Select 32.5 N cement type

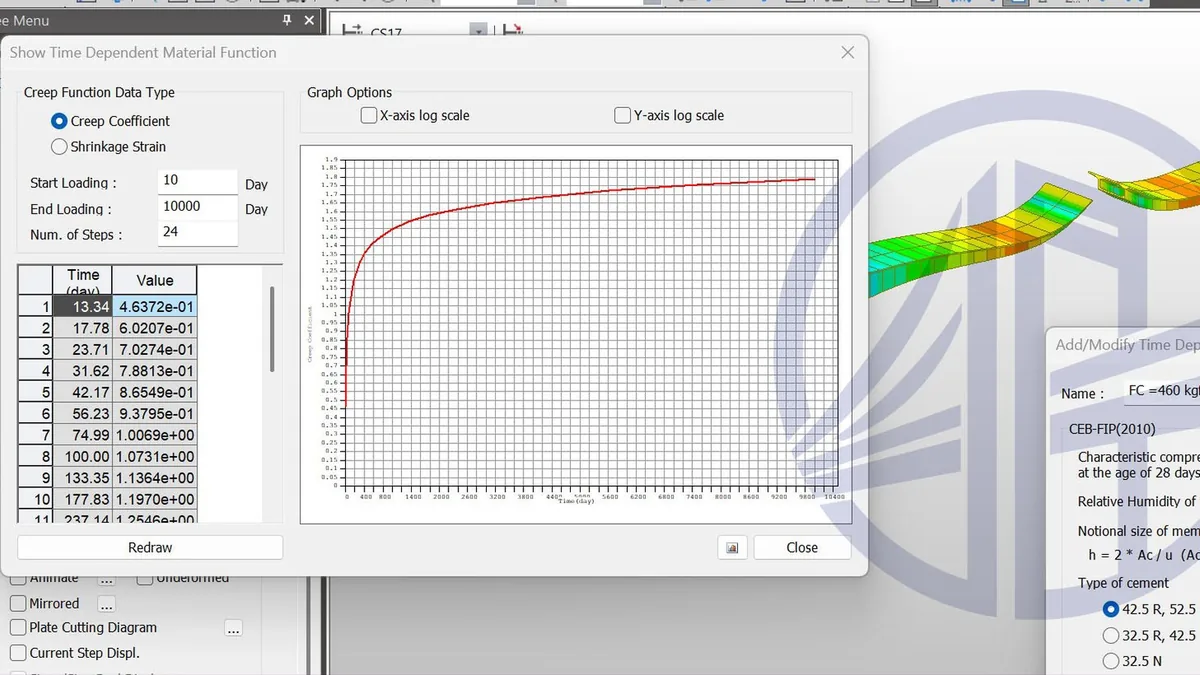click(1111, 661)
